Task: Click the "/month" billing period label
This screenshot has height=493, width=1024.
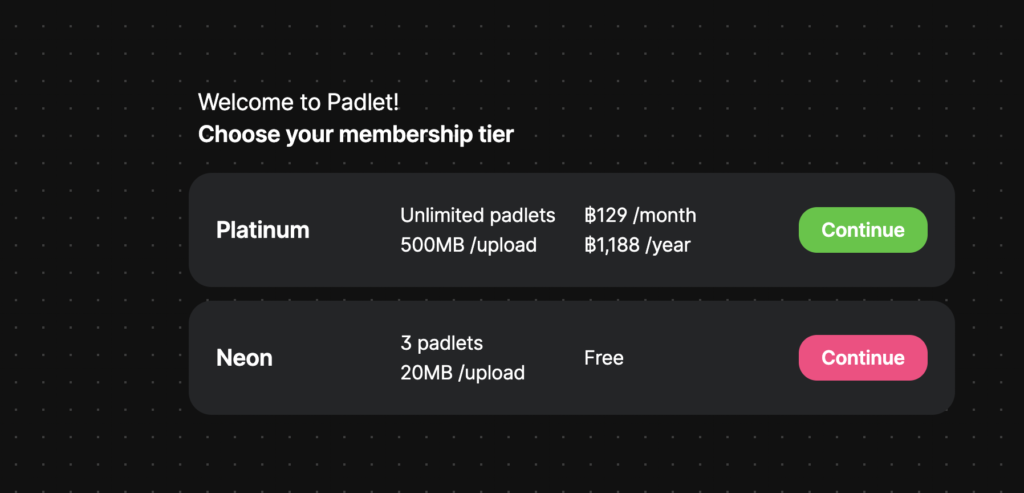Action: 665,215
